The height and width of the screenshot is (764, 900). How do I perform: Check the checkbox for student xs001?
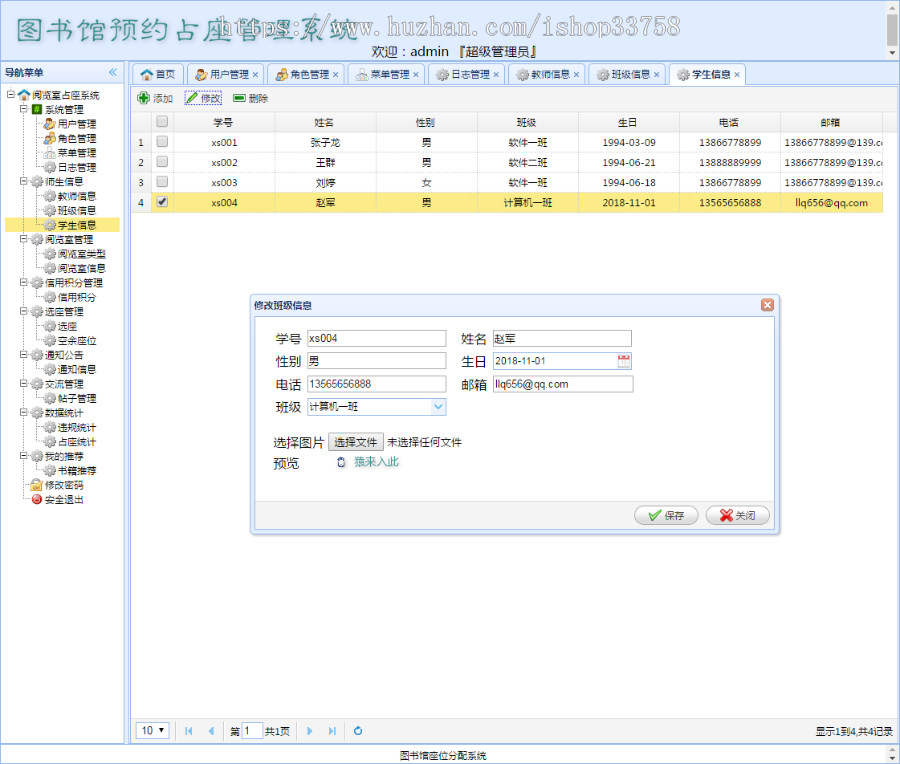160,142
